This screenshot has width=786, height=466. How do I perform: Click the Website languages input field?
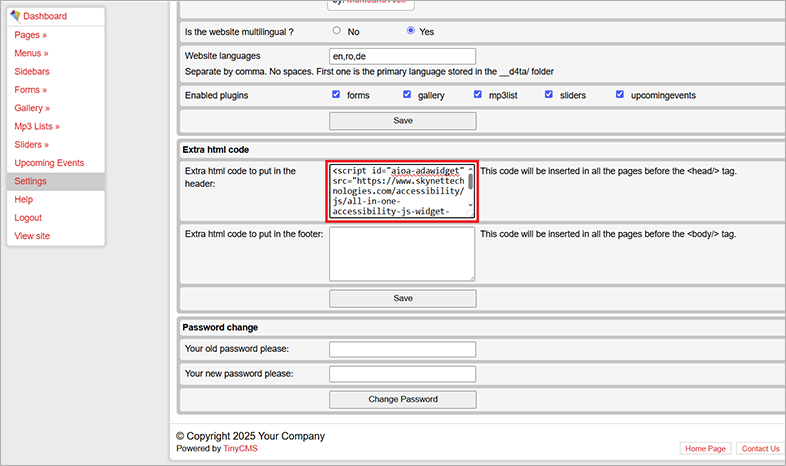402,57
